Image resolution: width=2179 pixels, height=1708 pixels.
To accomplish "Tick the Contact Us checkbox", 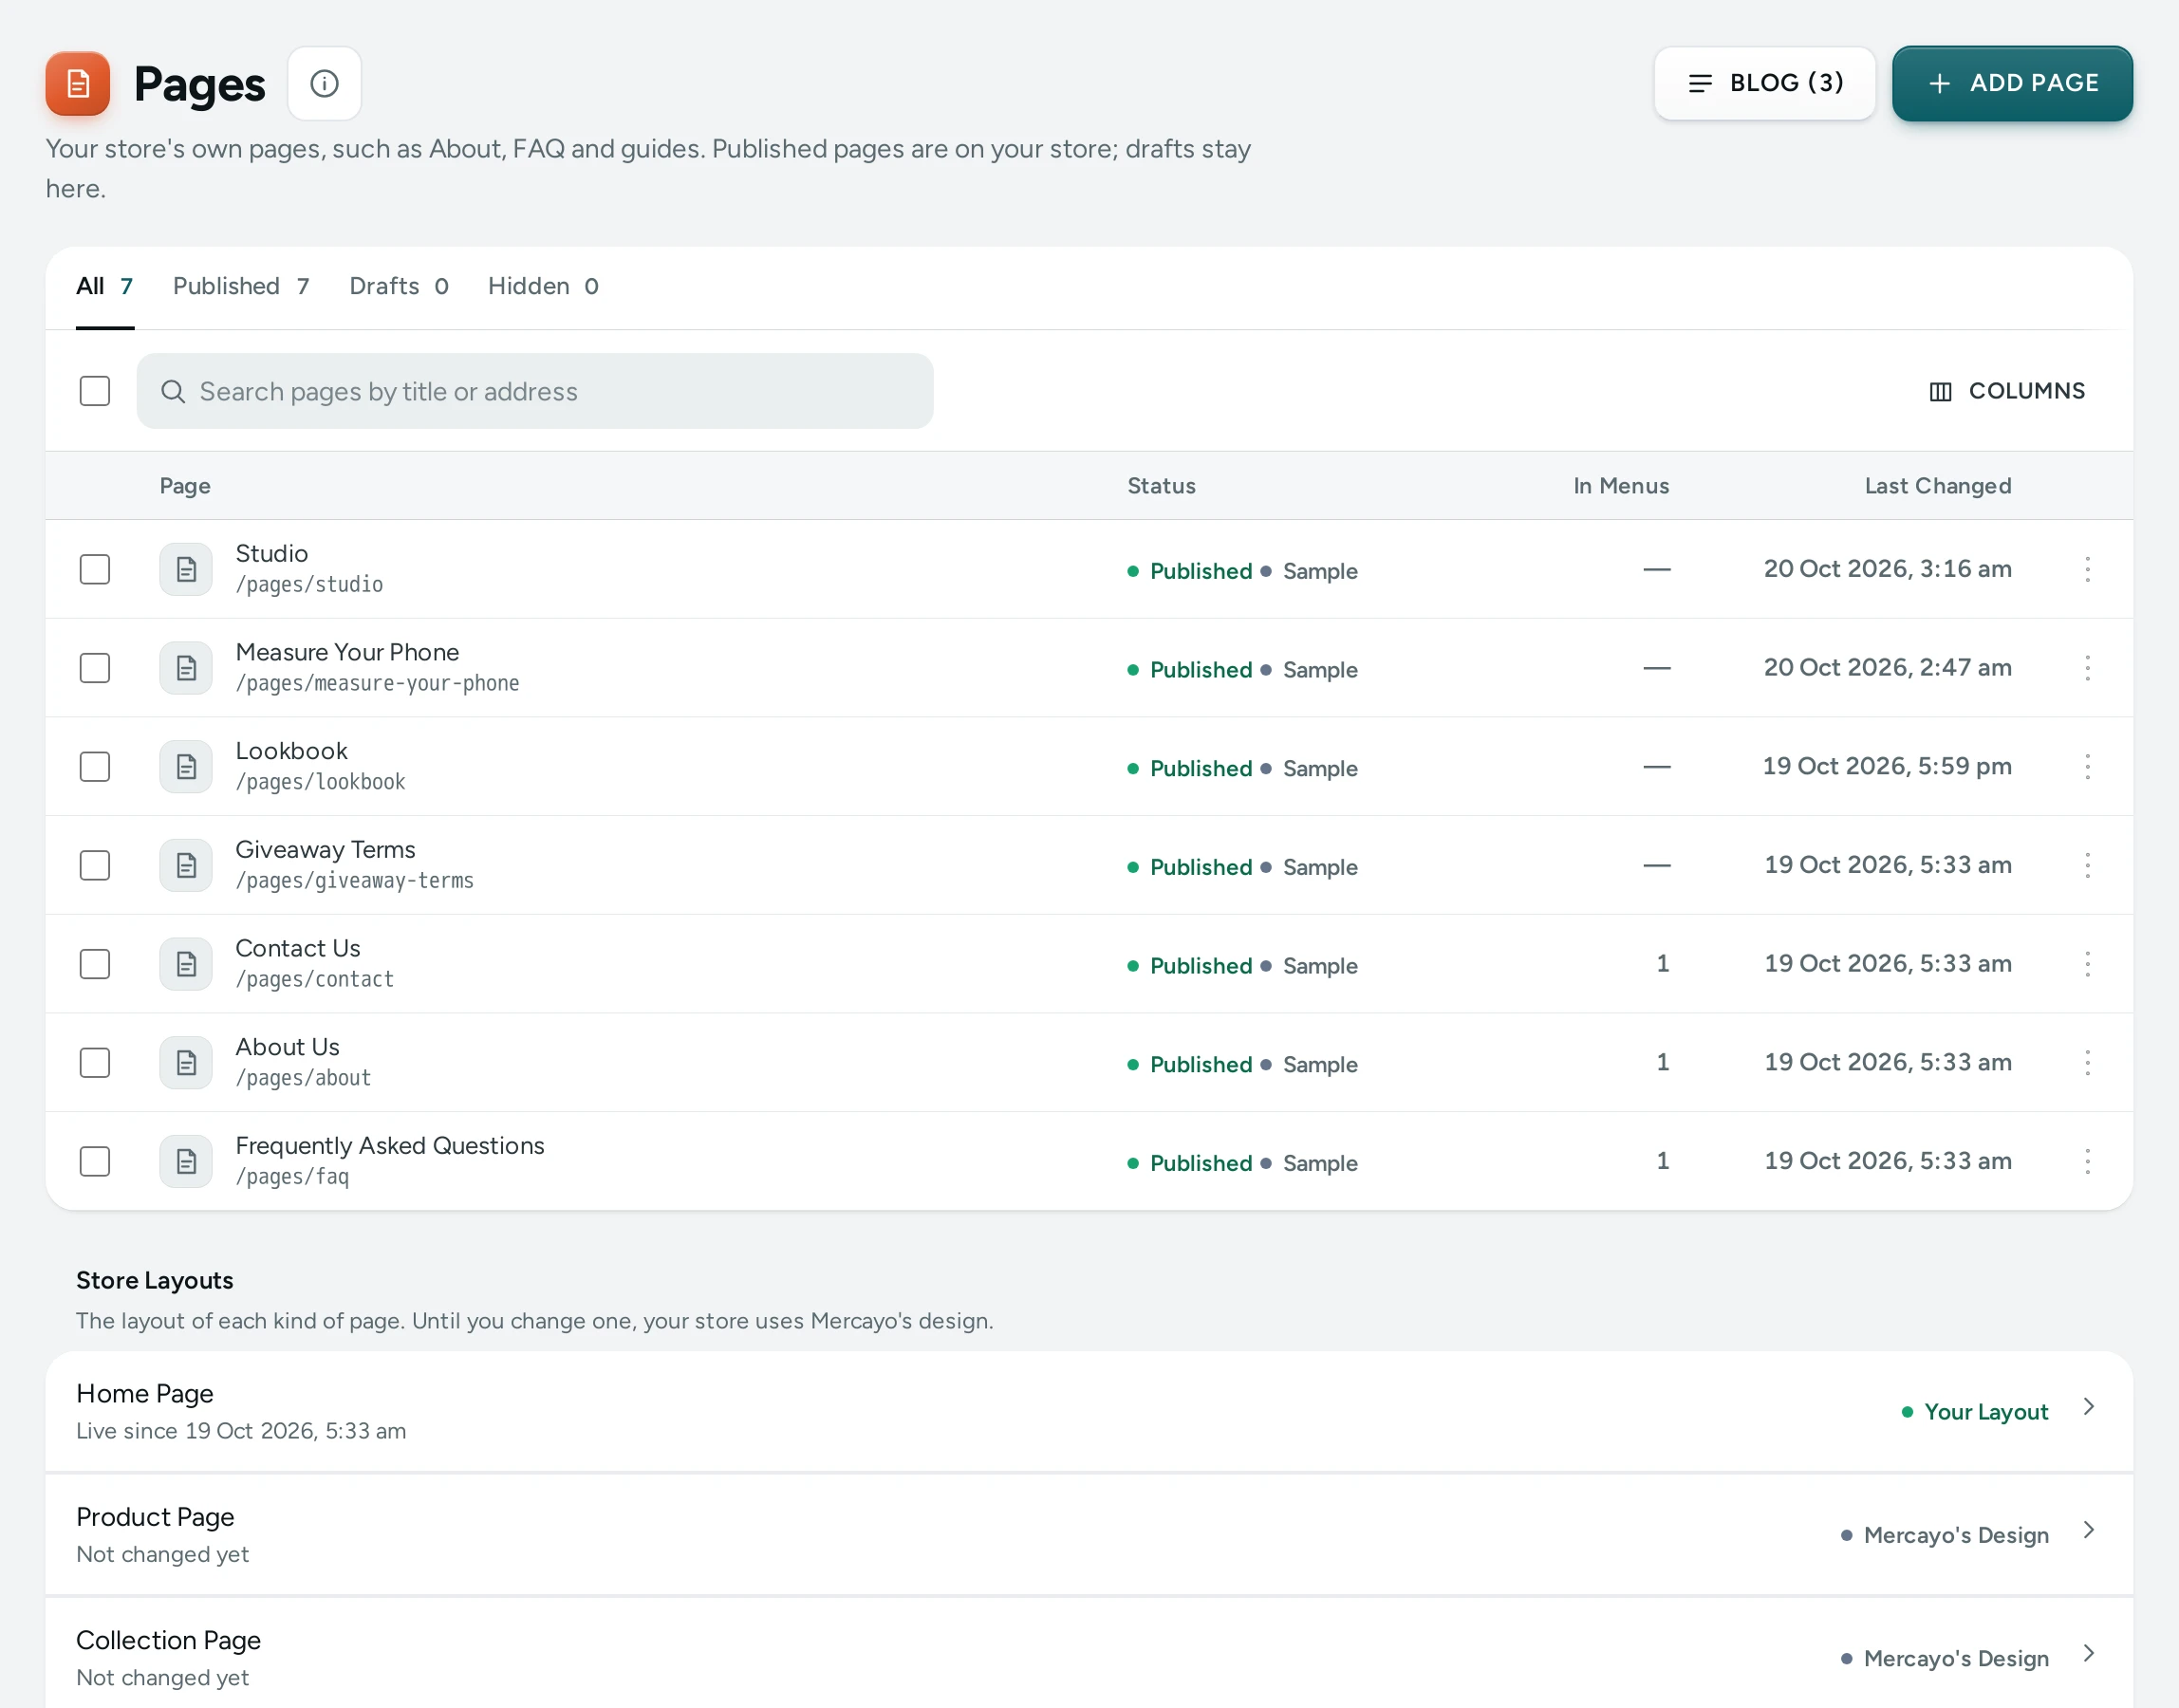I will pyautogui.click(x=95, y=964).
